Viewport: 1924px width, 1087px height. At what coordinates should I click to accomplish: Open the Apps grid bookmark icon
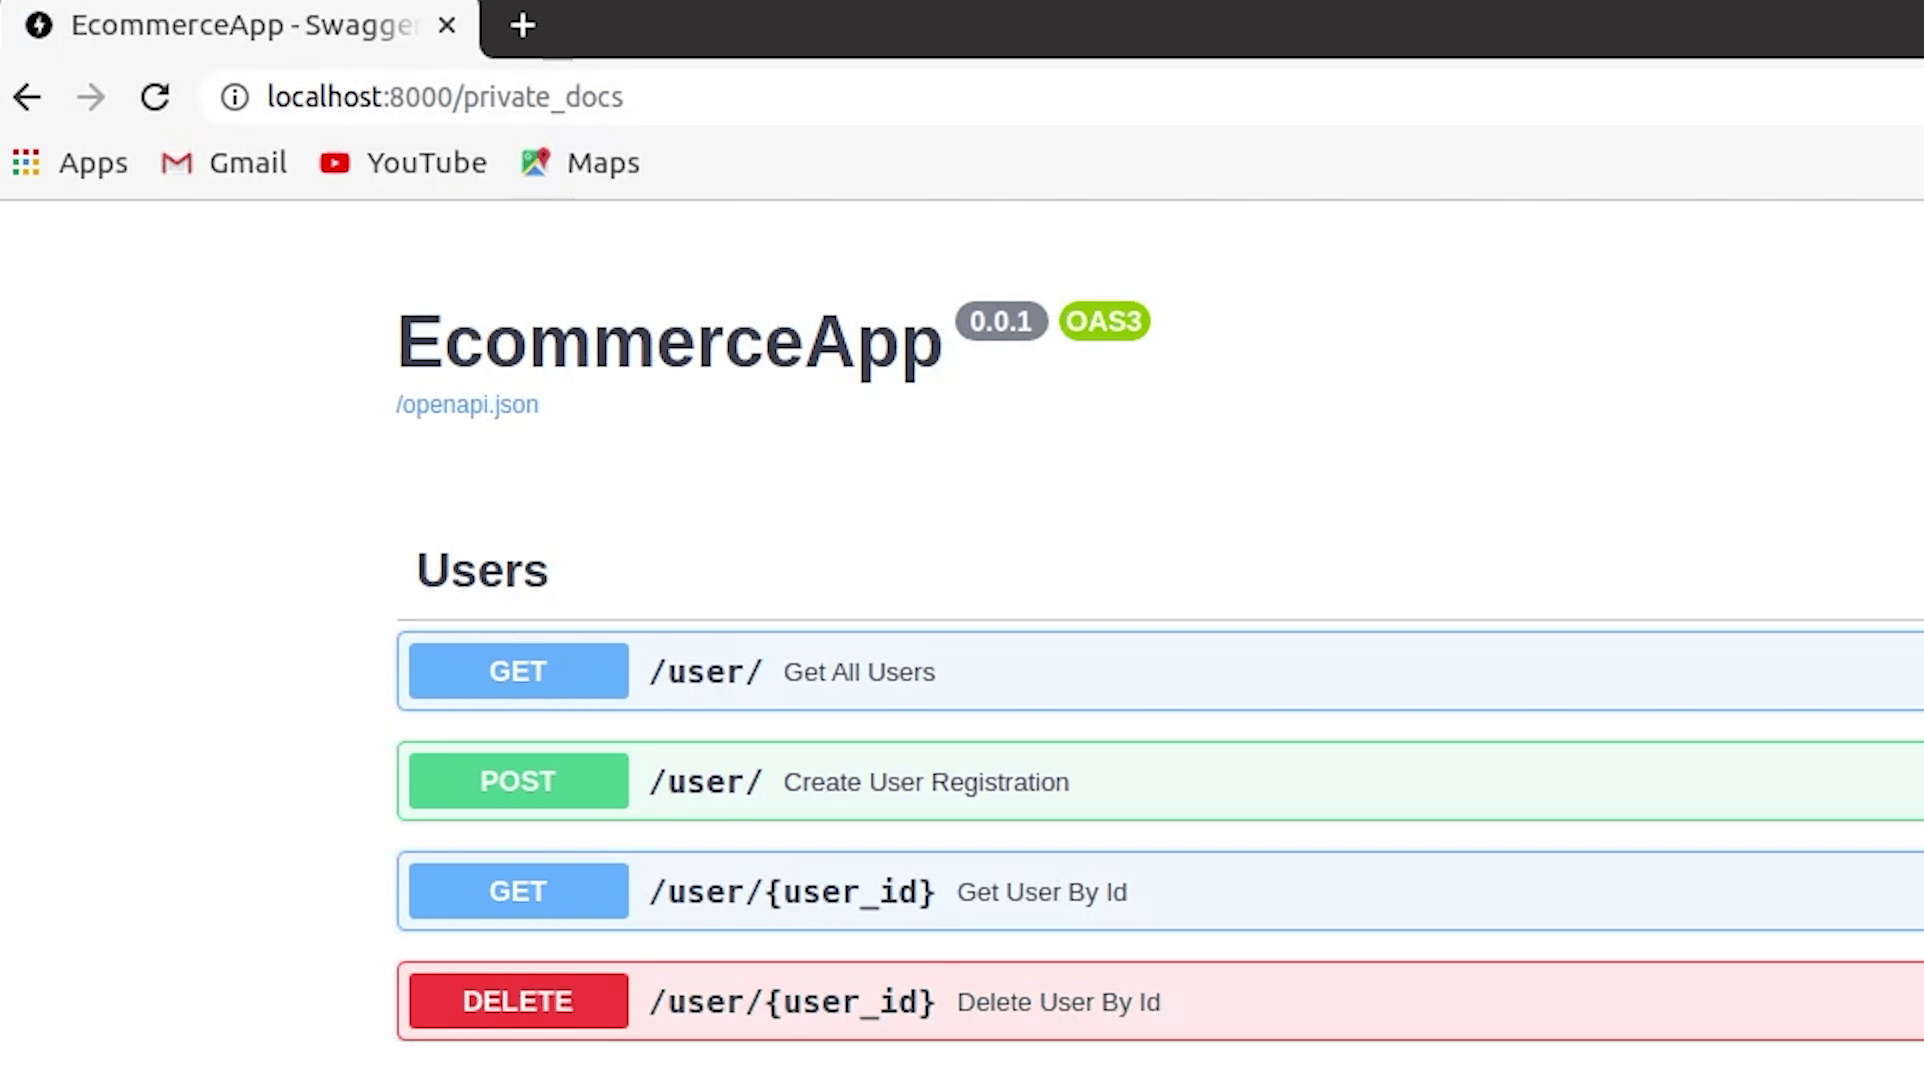click(26, 162)
